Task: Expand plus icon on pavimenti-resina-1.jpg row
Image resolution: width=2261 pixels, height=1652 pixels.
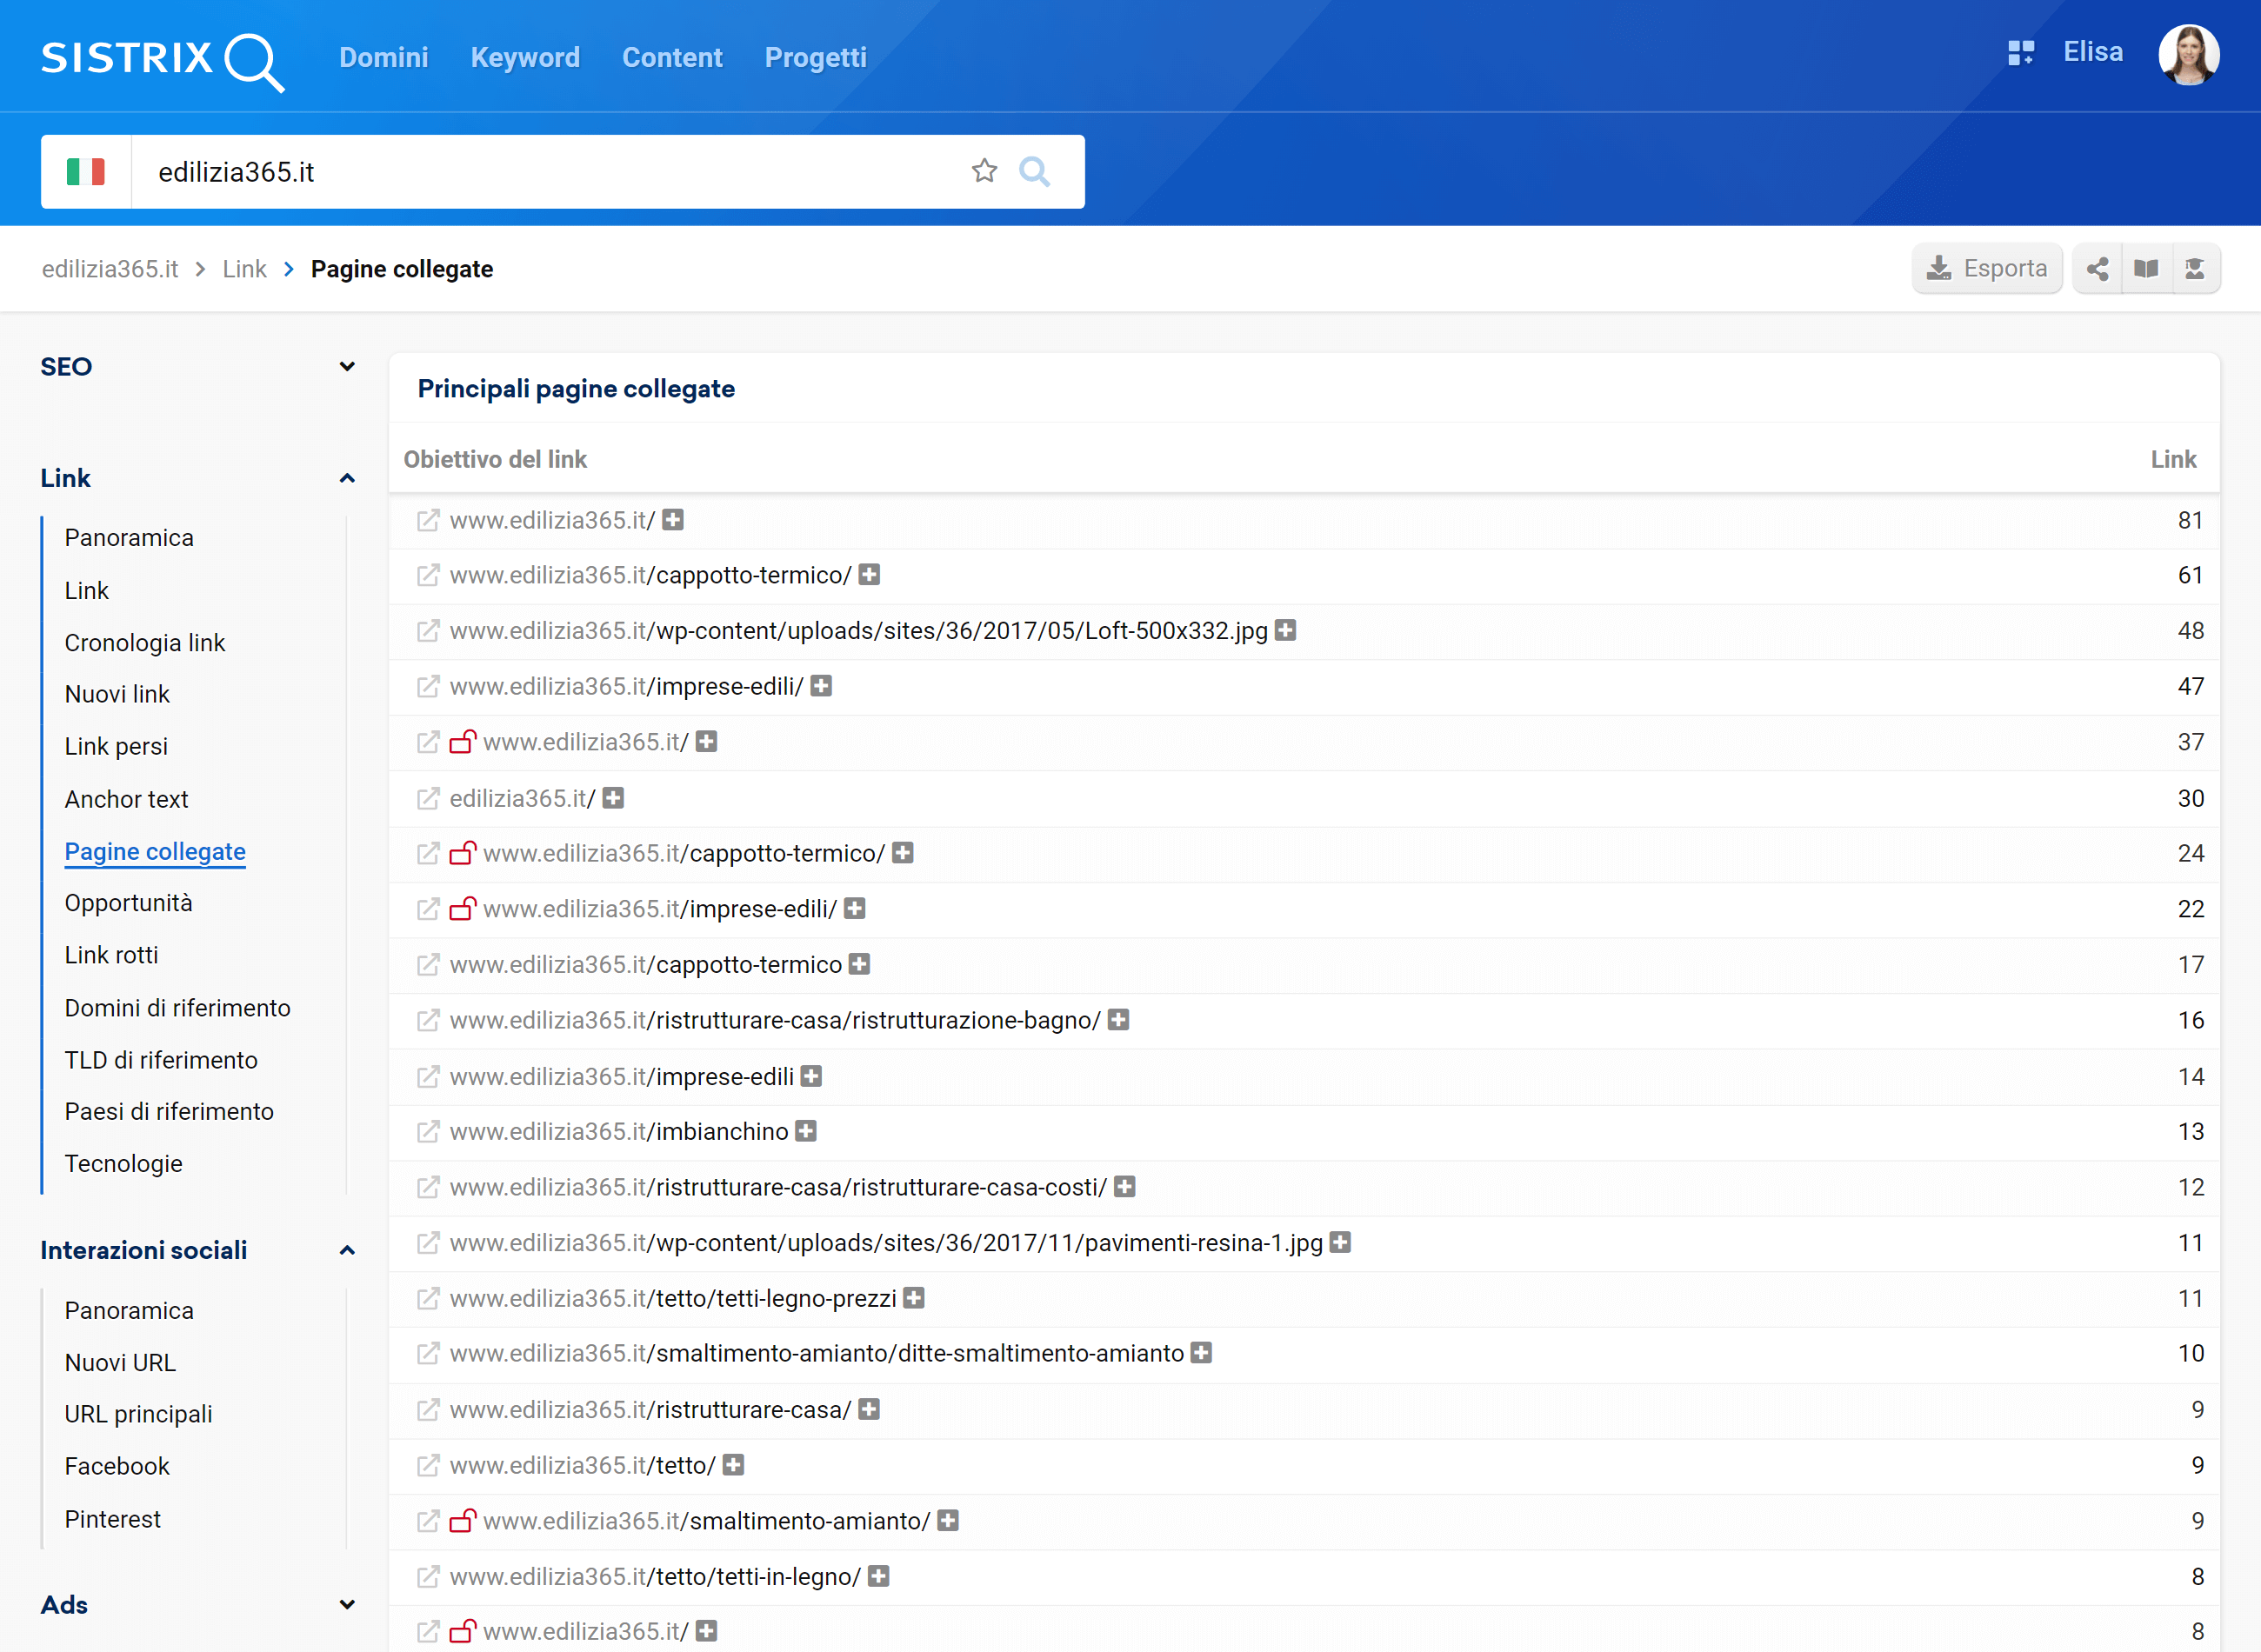Action: pos(1340,1242)
